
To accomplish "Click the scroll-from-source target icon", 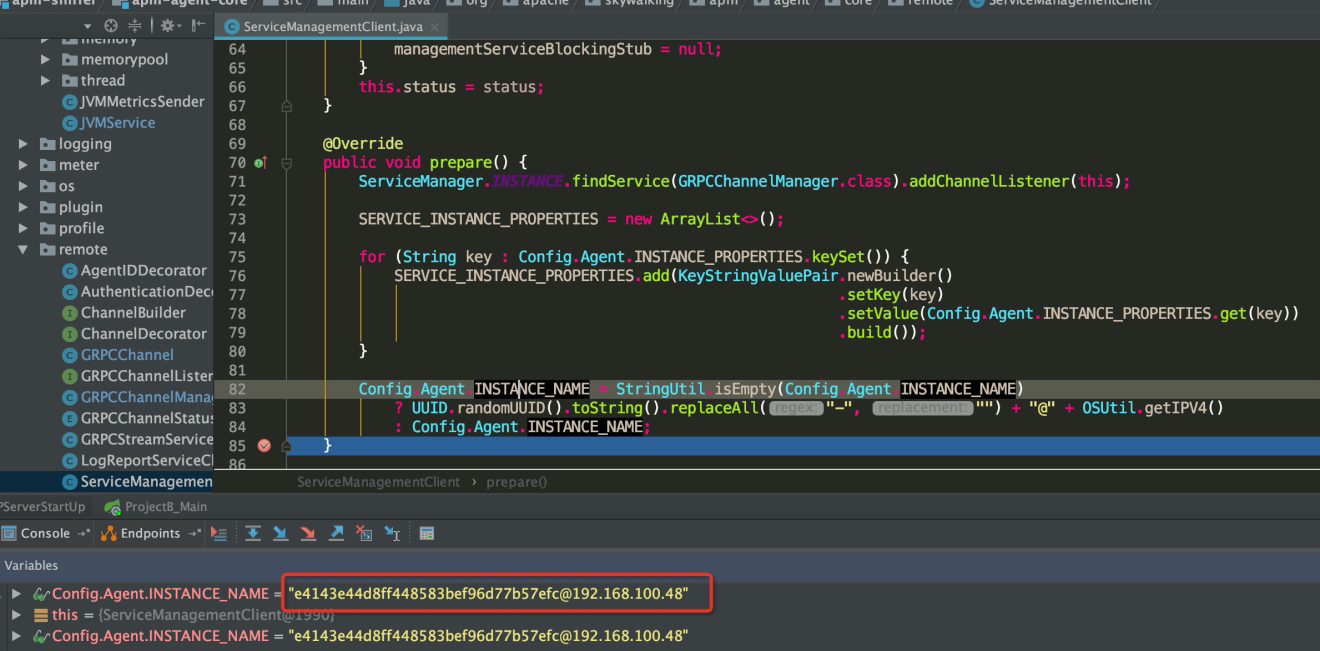I will [x=111, y=26].
